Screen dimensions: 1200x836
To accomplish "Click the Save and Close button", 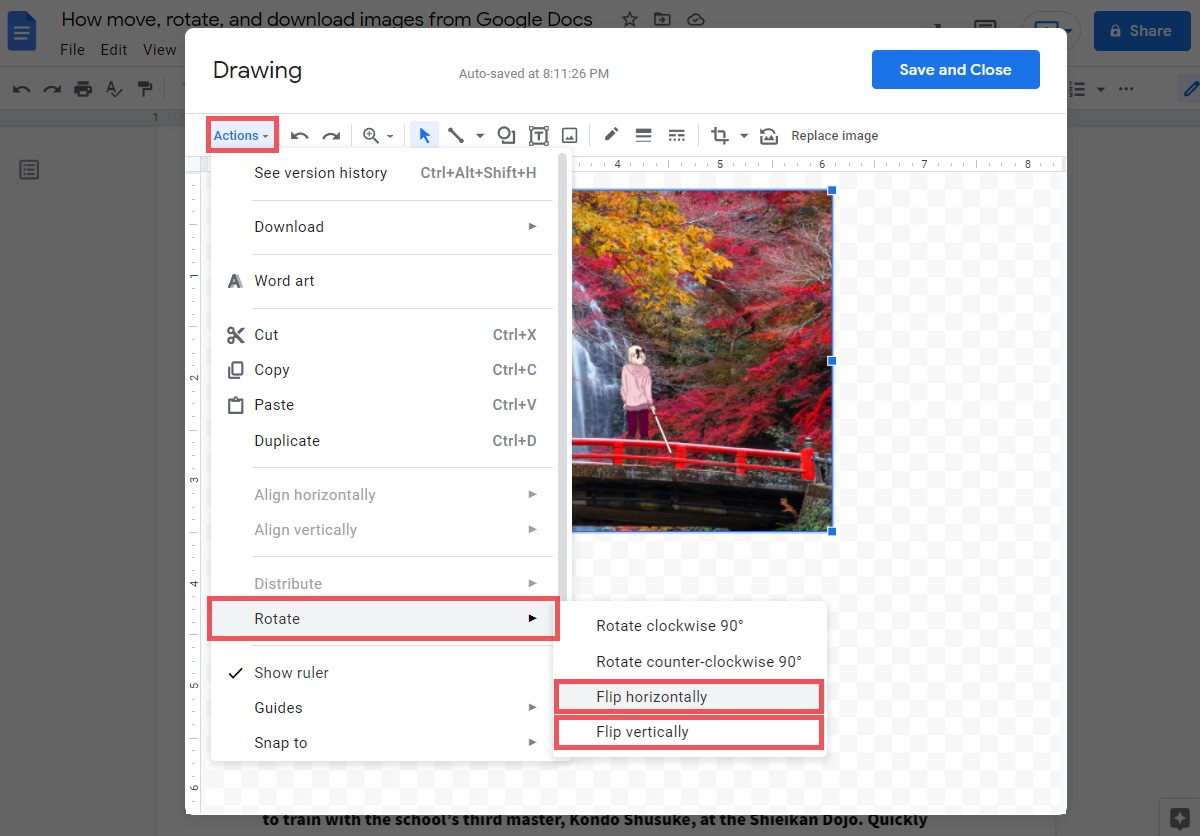I will coord(955,69).
